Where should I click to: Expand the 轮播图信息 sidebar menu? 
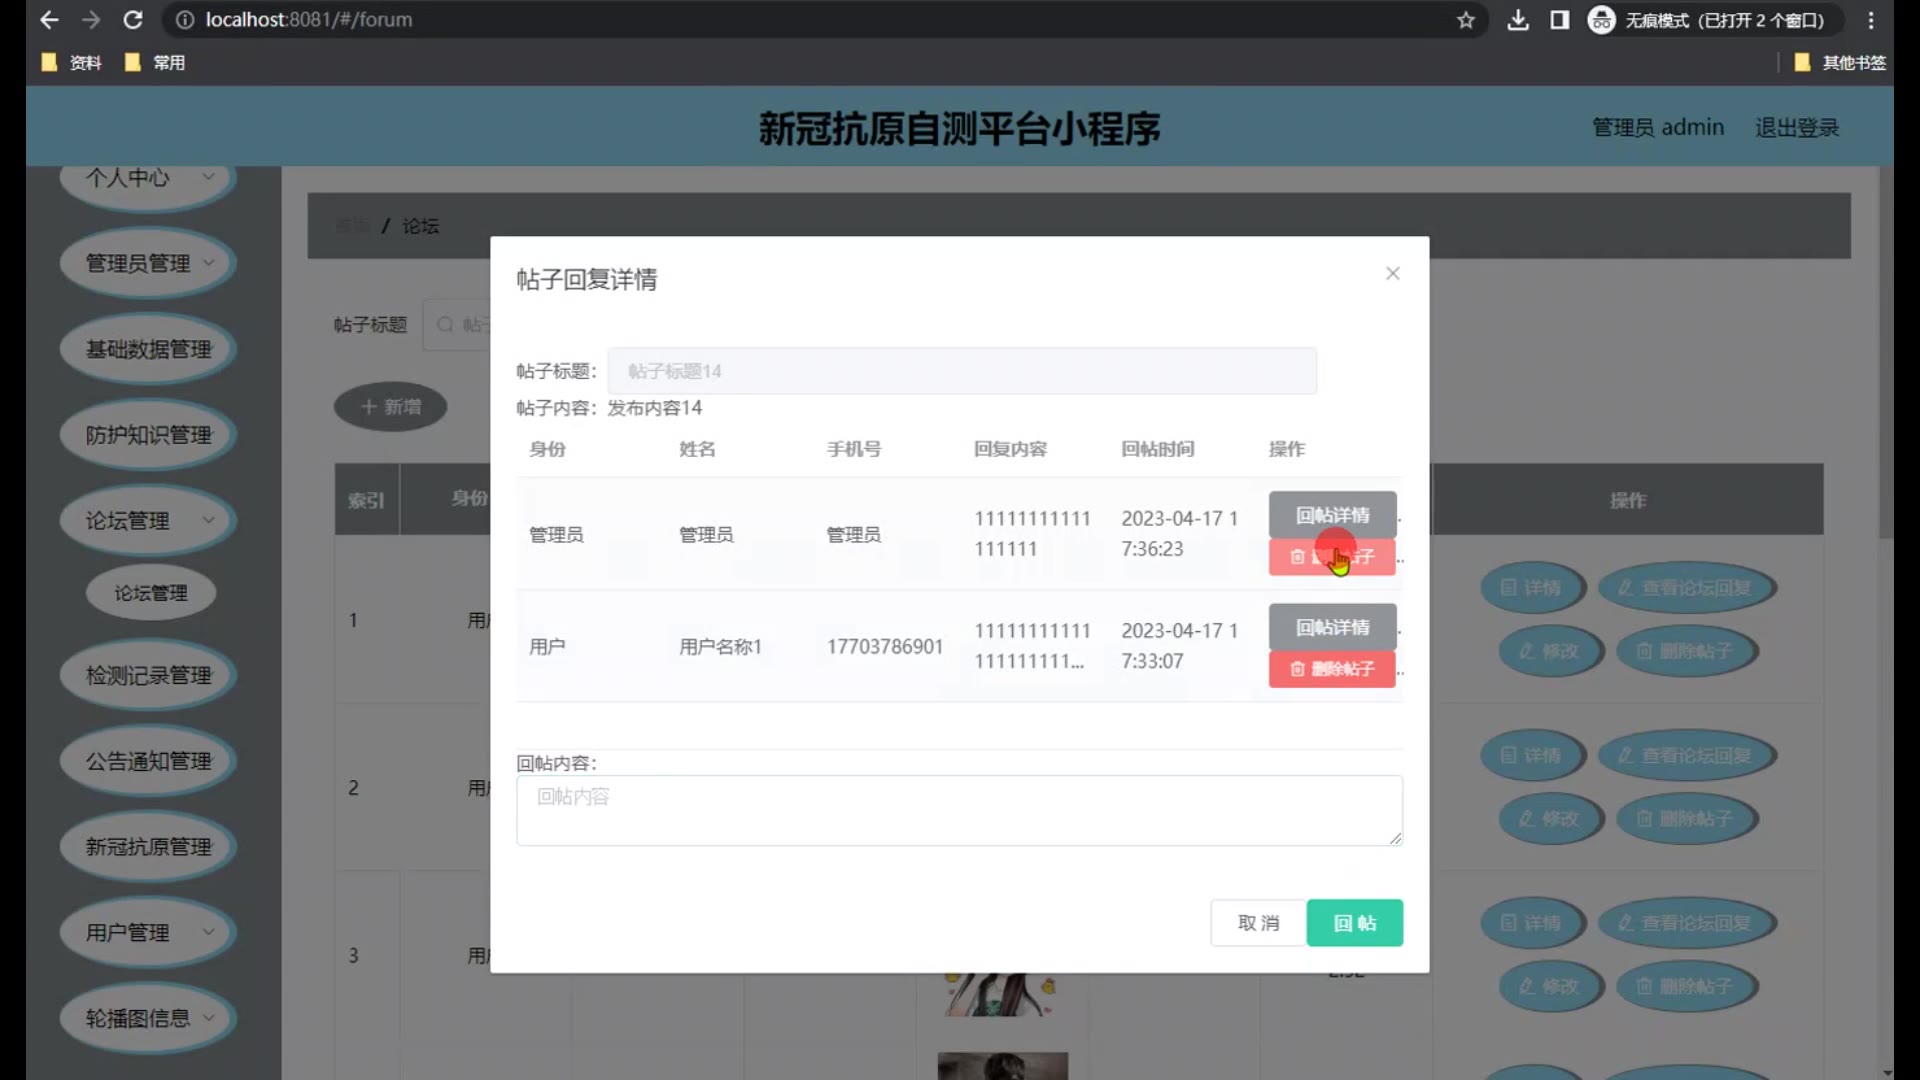[148, 1018]
